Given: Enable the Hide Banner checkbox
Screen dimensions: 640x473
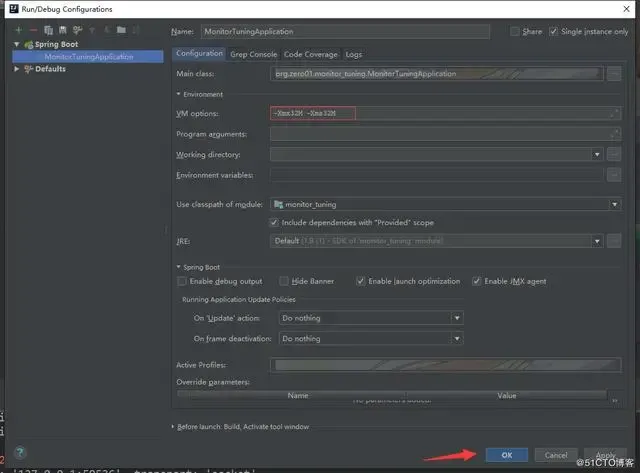Looking at the screenshot, I should click(x=284, y=281).
